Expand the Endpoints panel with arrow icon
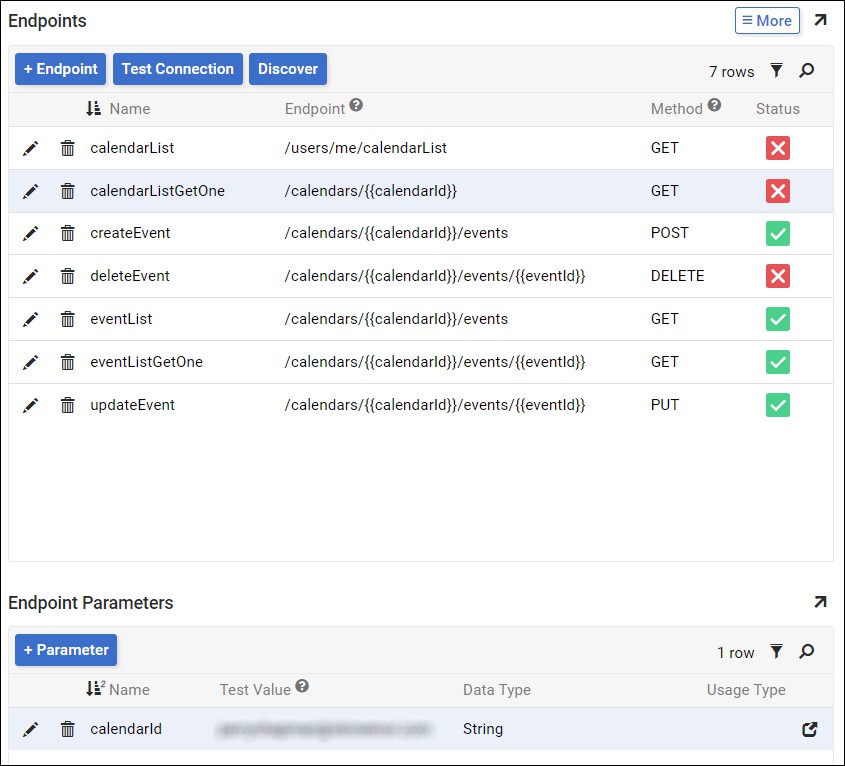 [x=820, y=20]
